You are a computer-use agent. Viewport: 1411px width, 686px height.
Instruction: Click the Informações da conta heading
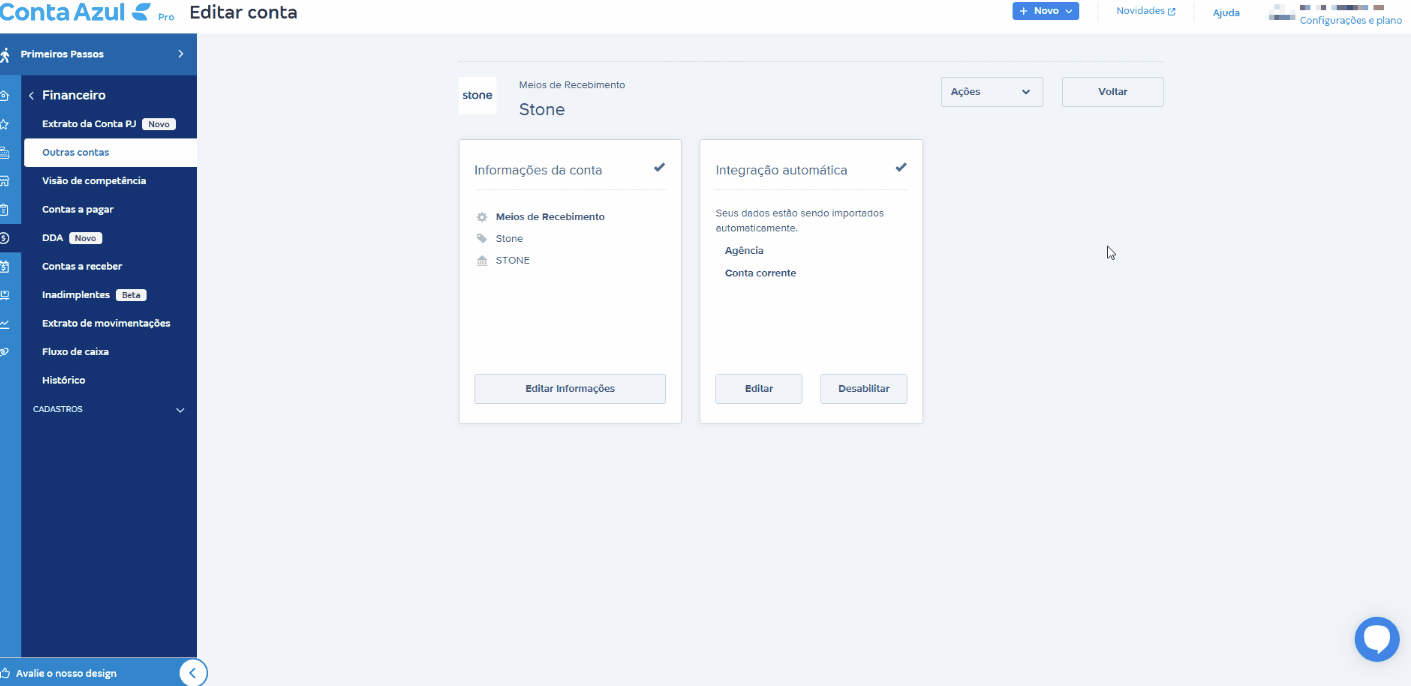[x=538, y=170]
